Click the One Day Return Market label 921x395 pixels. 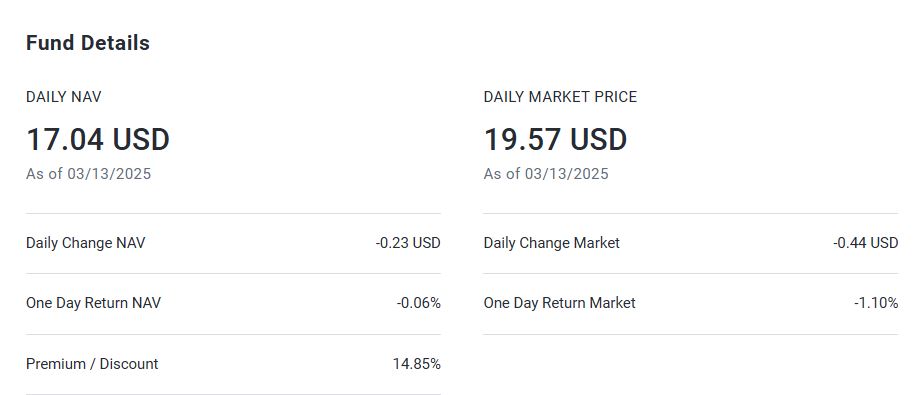[x=559, y=303]
